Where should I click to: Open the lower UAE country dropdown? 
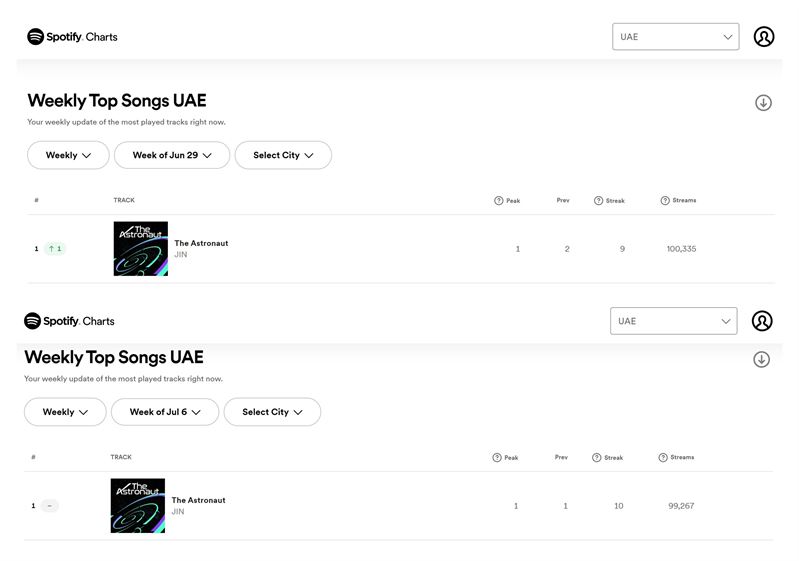[674, 321]
